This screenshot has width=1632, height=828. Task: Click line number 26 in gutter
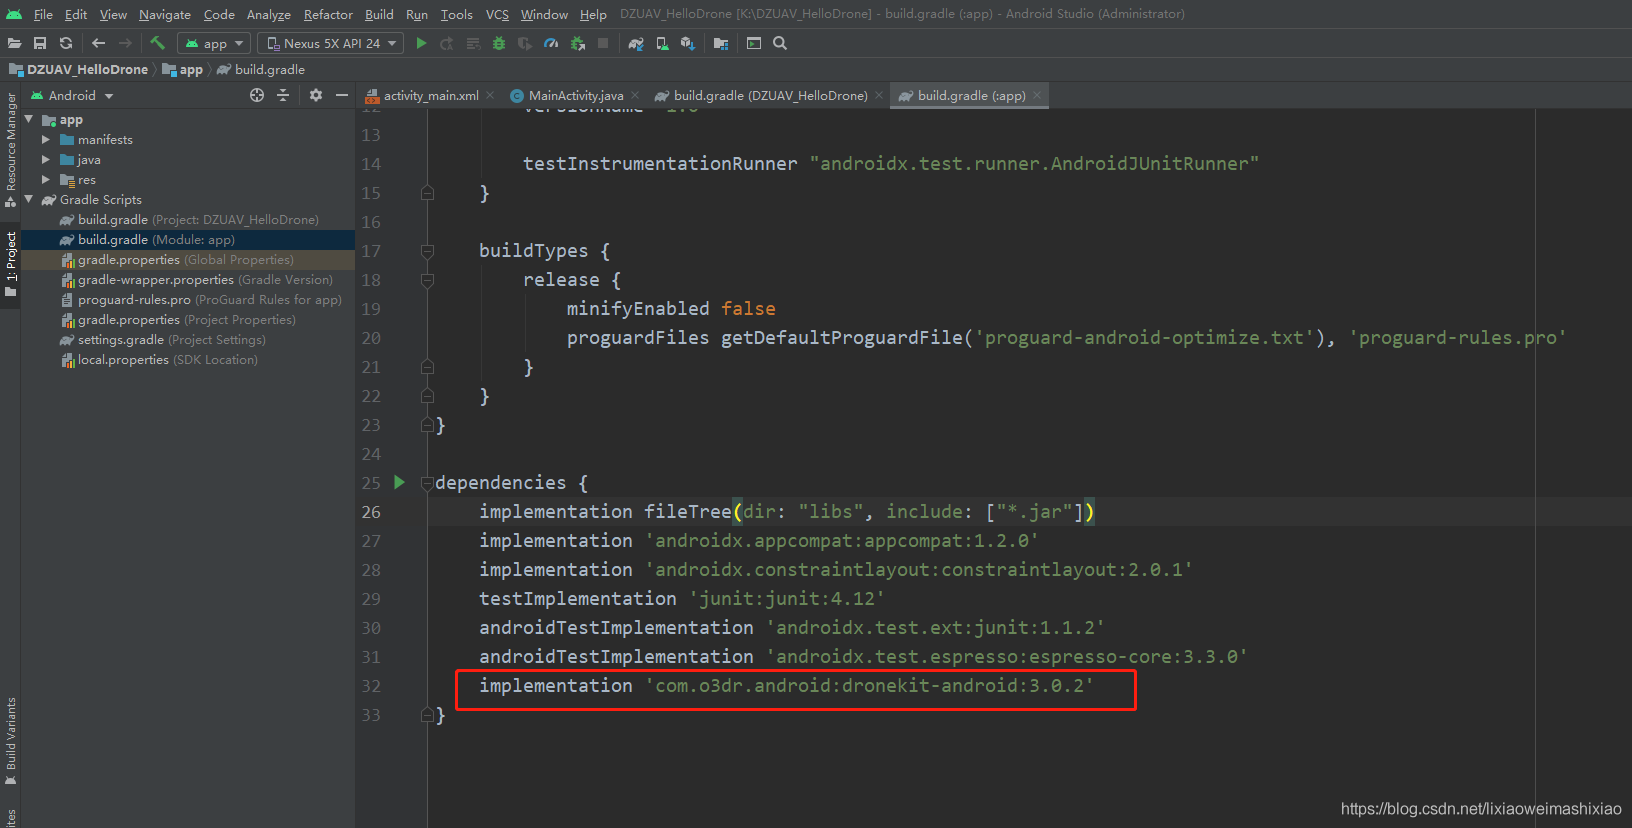pyautogui.click(x=371, y=512)
